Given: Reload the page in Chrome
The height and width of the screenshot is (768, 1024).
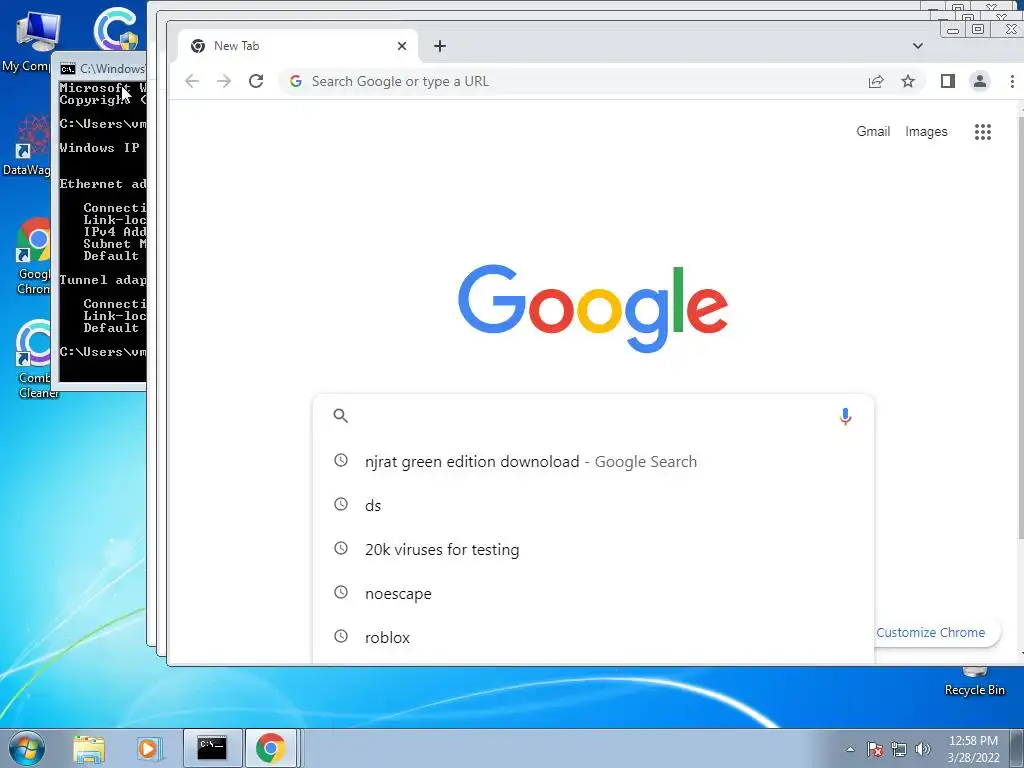Looking at the screenshot, I should pos(256,81).
